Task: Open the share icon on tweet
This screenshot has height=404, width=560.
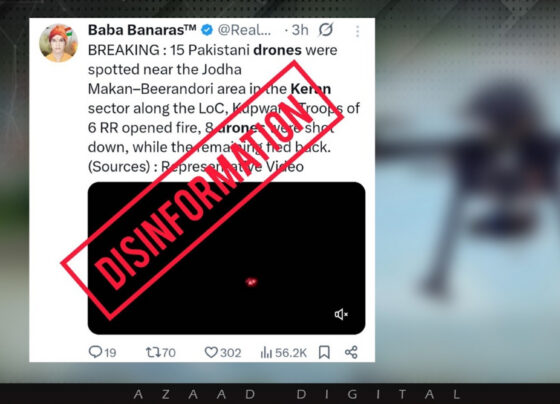Action: (351, 352)
